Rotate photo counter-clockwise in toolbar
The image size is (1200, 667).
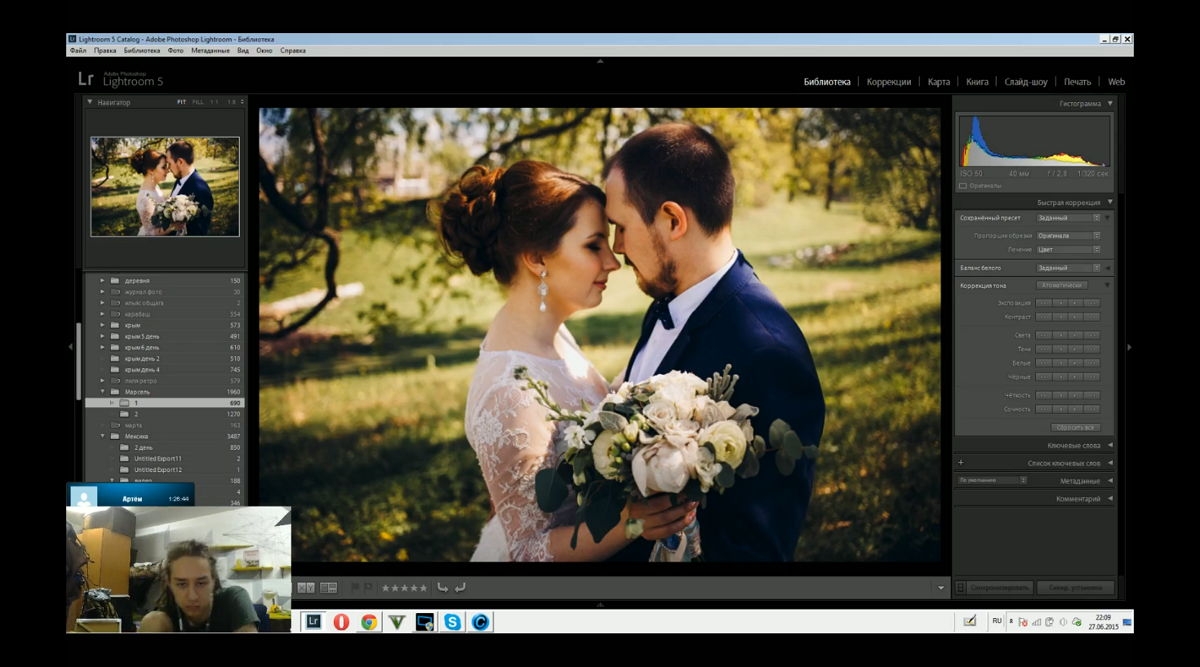(442, 587)
